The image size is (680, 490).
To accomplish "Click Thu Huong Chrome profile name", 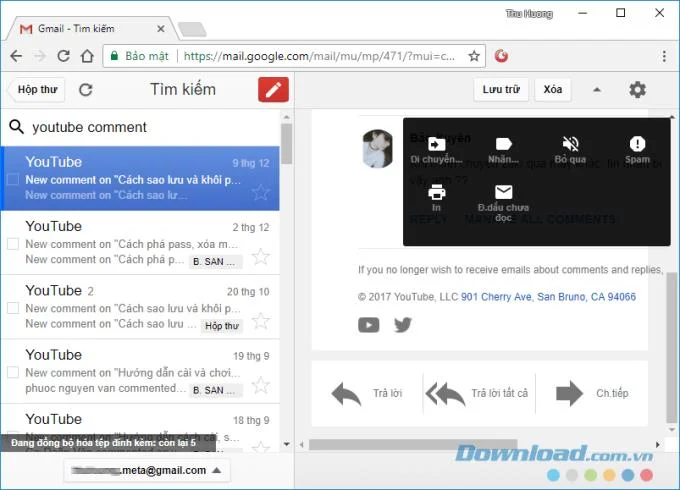I will coord(529,14).
